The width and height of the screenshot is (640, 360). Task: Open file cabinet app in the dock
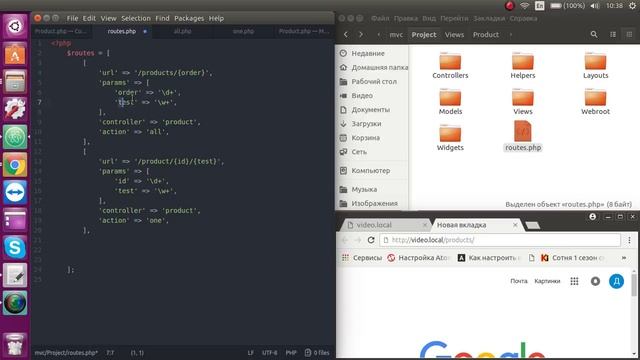pos(15,81)
